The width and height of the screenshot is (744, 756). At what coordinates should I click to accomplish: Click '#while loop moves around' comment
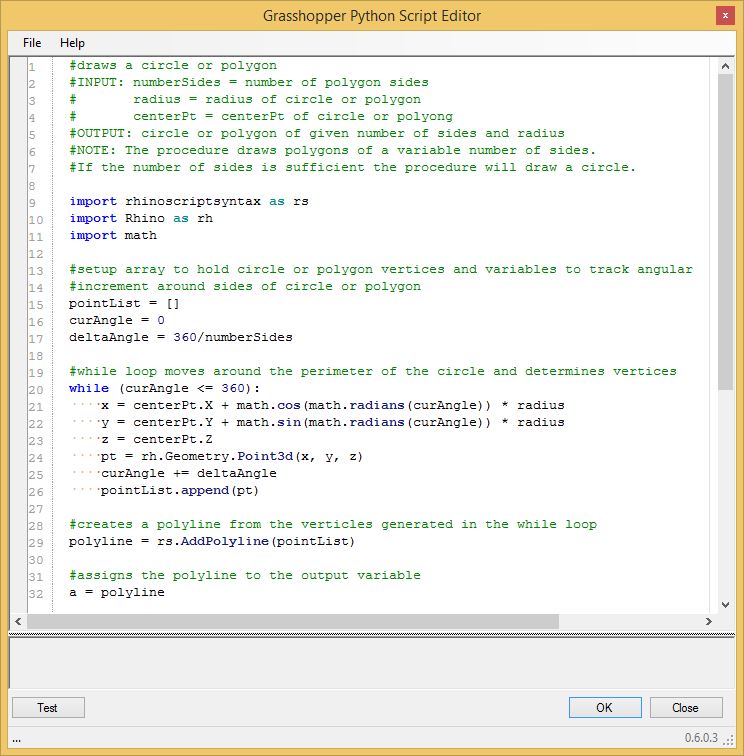tap(373, 371)
